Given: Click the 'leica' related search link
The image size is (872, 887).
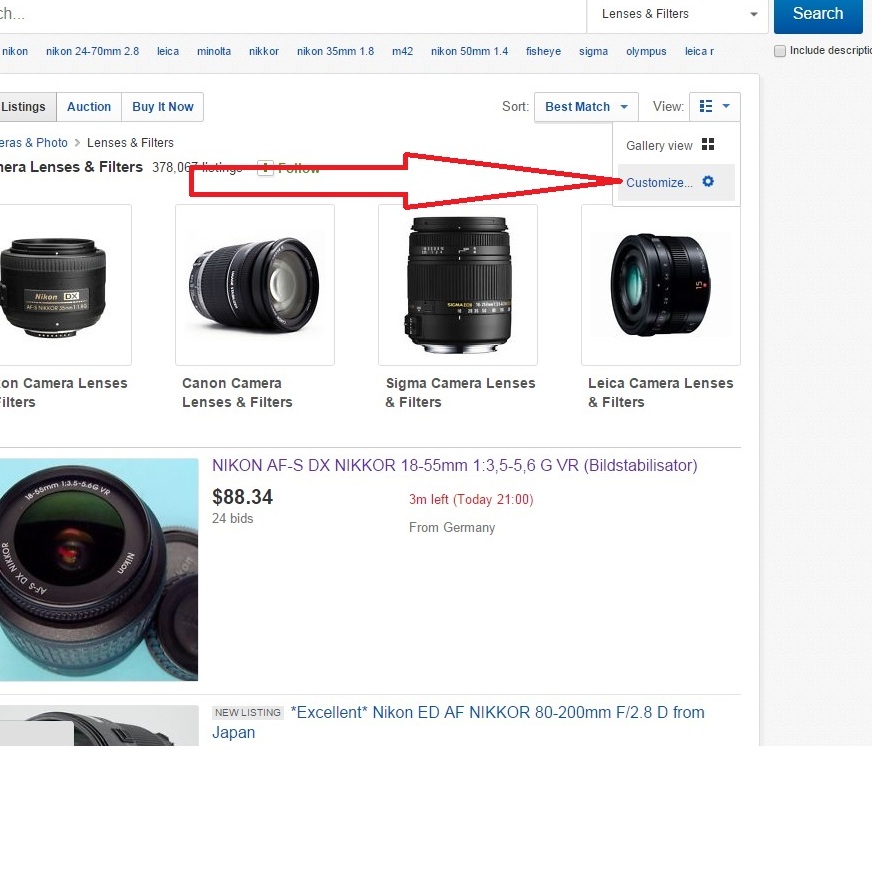Looking at the screenshot, I should 168,51.
